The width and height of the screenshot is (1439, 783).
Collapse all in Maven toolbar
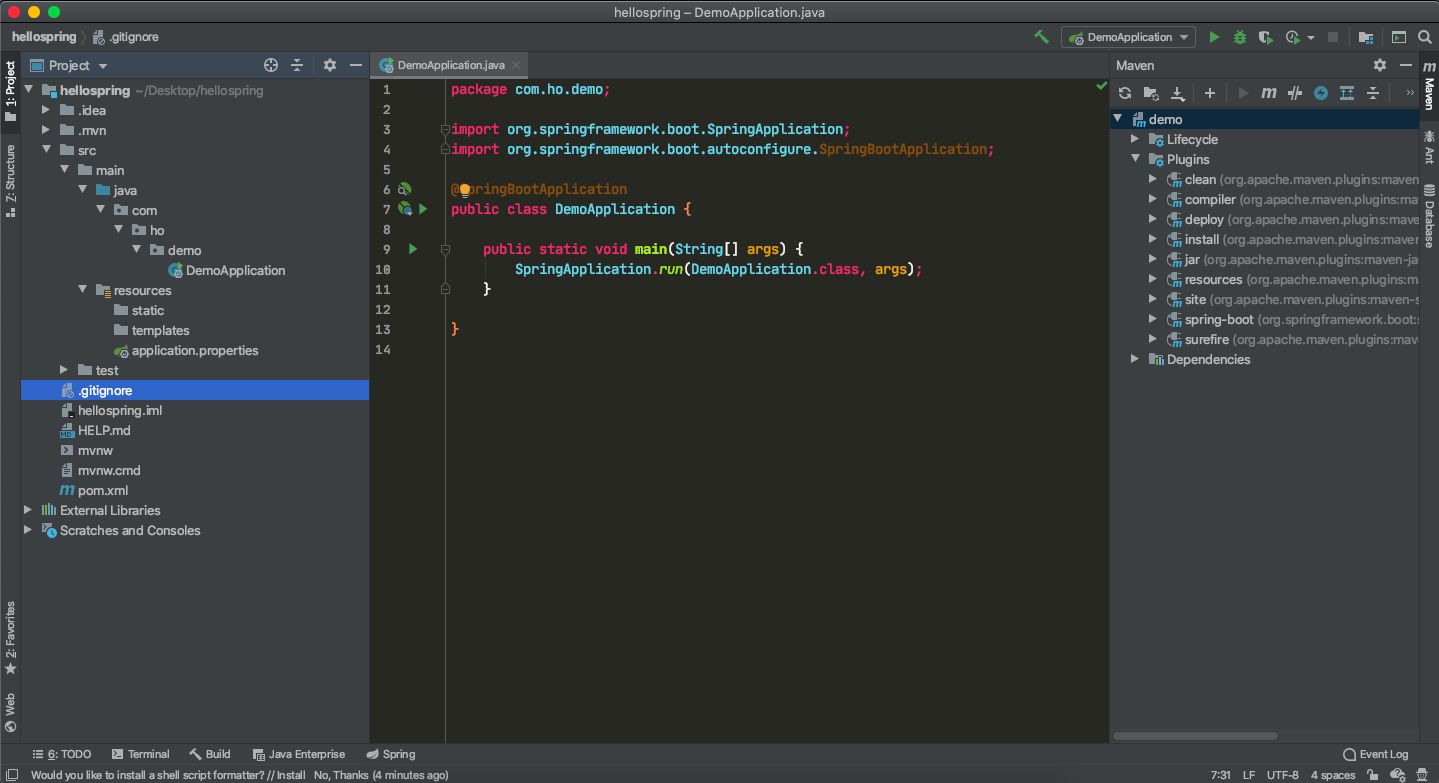1373,93
